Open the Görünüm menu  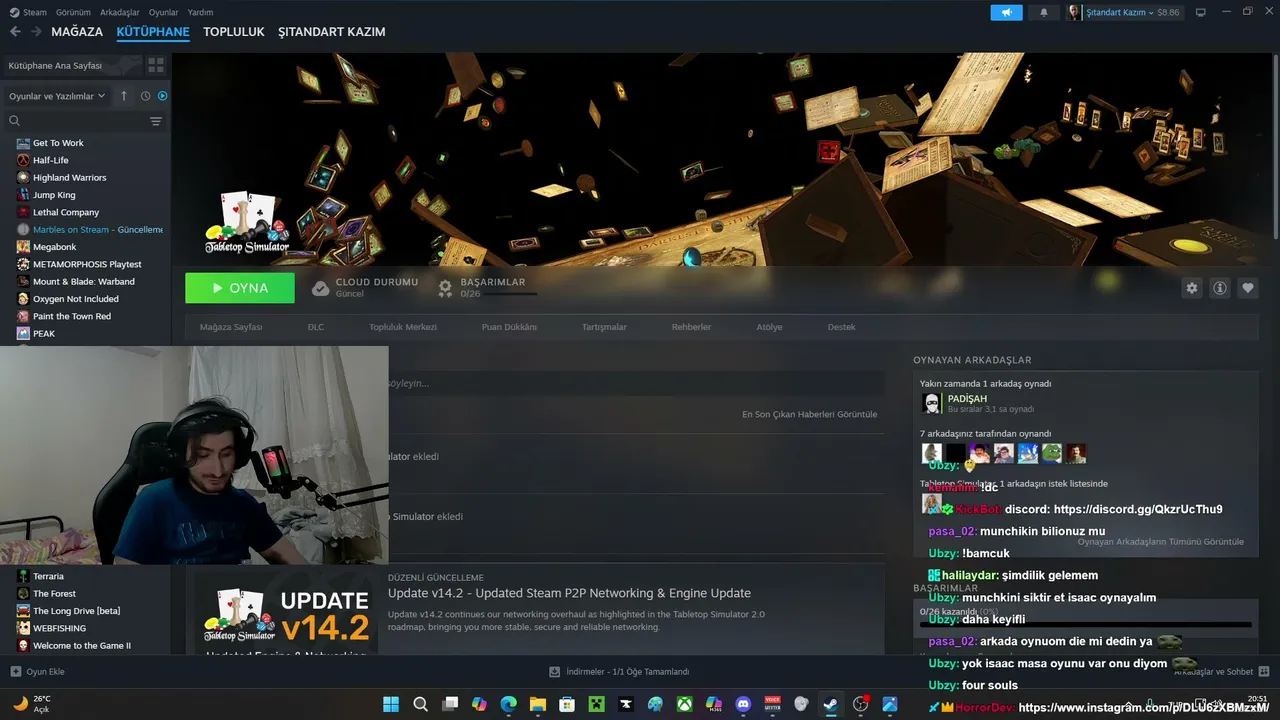74,12
